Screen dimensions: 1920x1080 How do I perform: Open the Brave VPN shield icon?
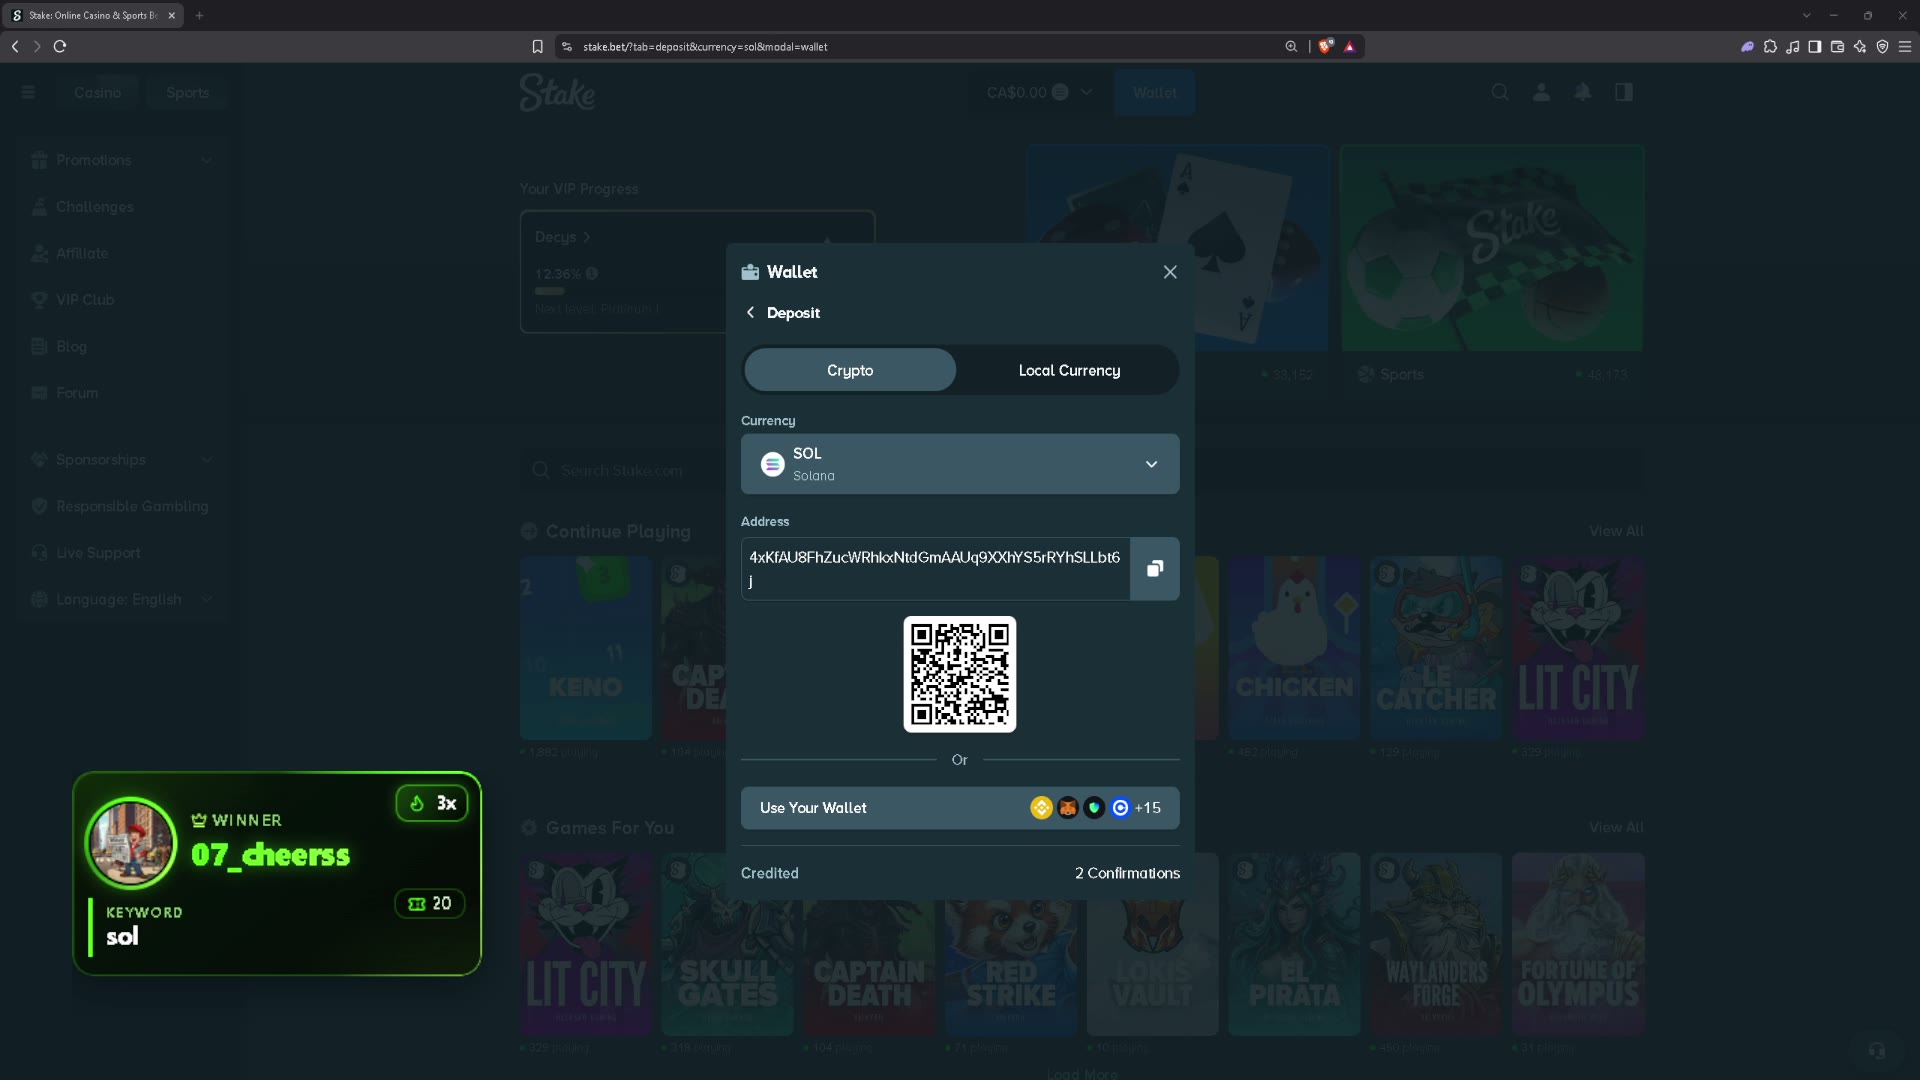point(1882,46)
